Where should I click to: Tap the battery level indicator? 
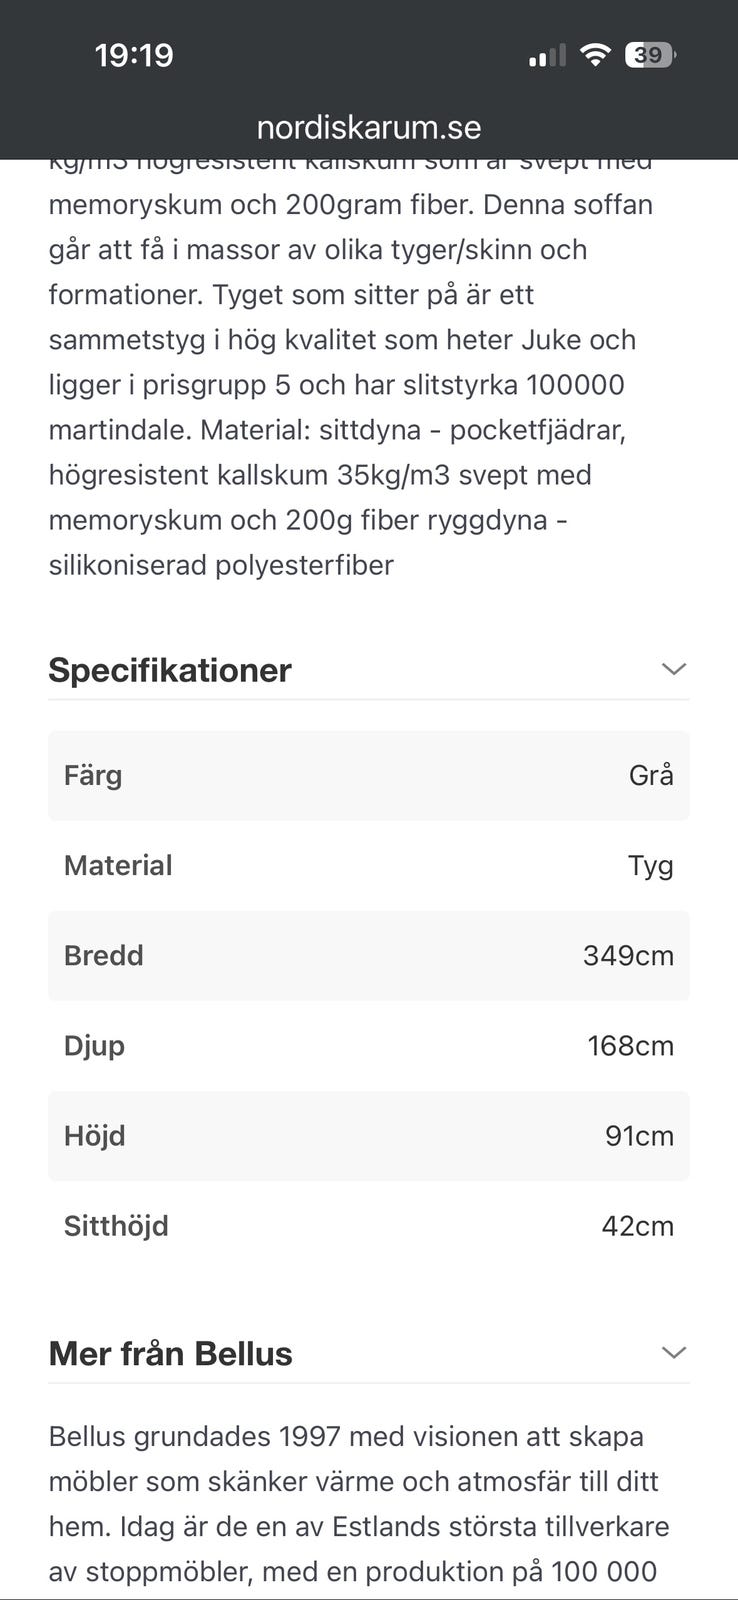tap(649, 55)
